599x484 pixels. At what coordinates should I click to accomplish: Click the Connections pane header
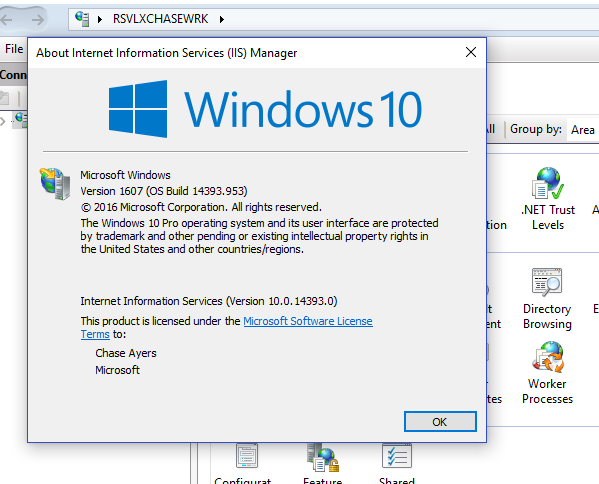pyautogui.click(x=13, y=74)
